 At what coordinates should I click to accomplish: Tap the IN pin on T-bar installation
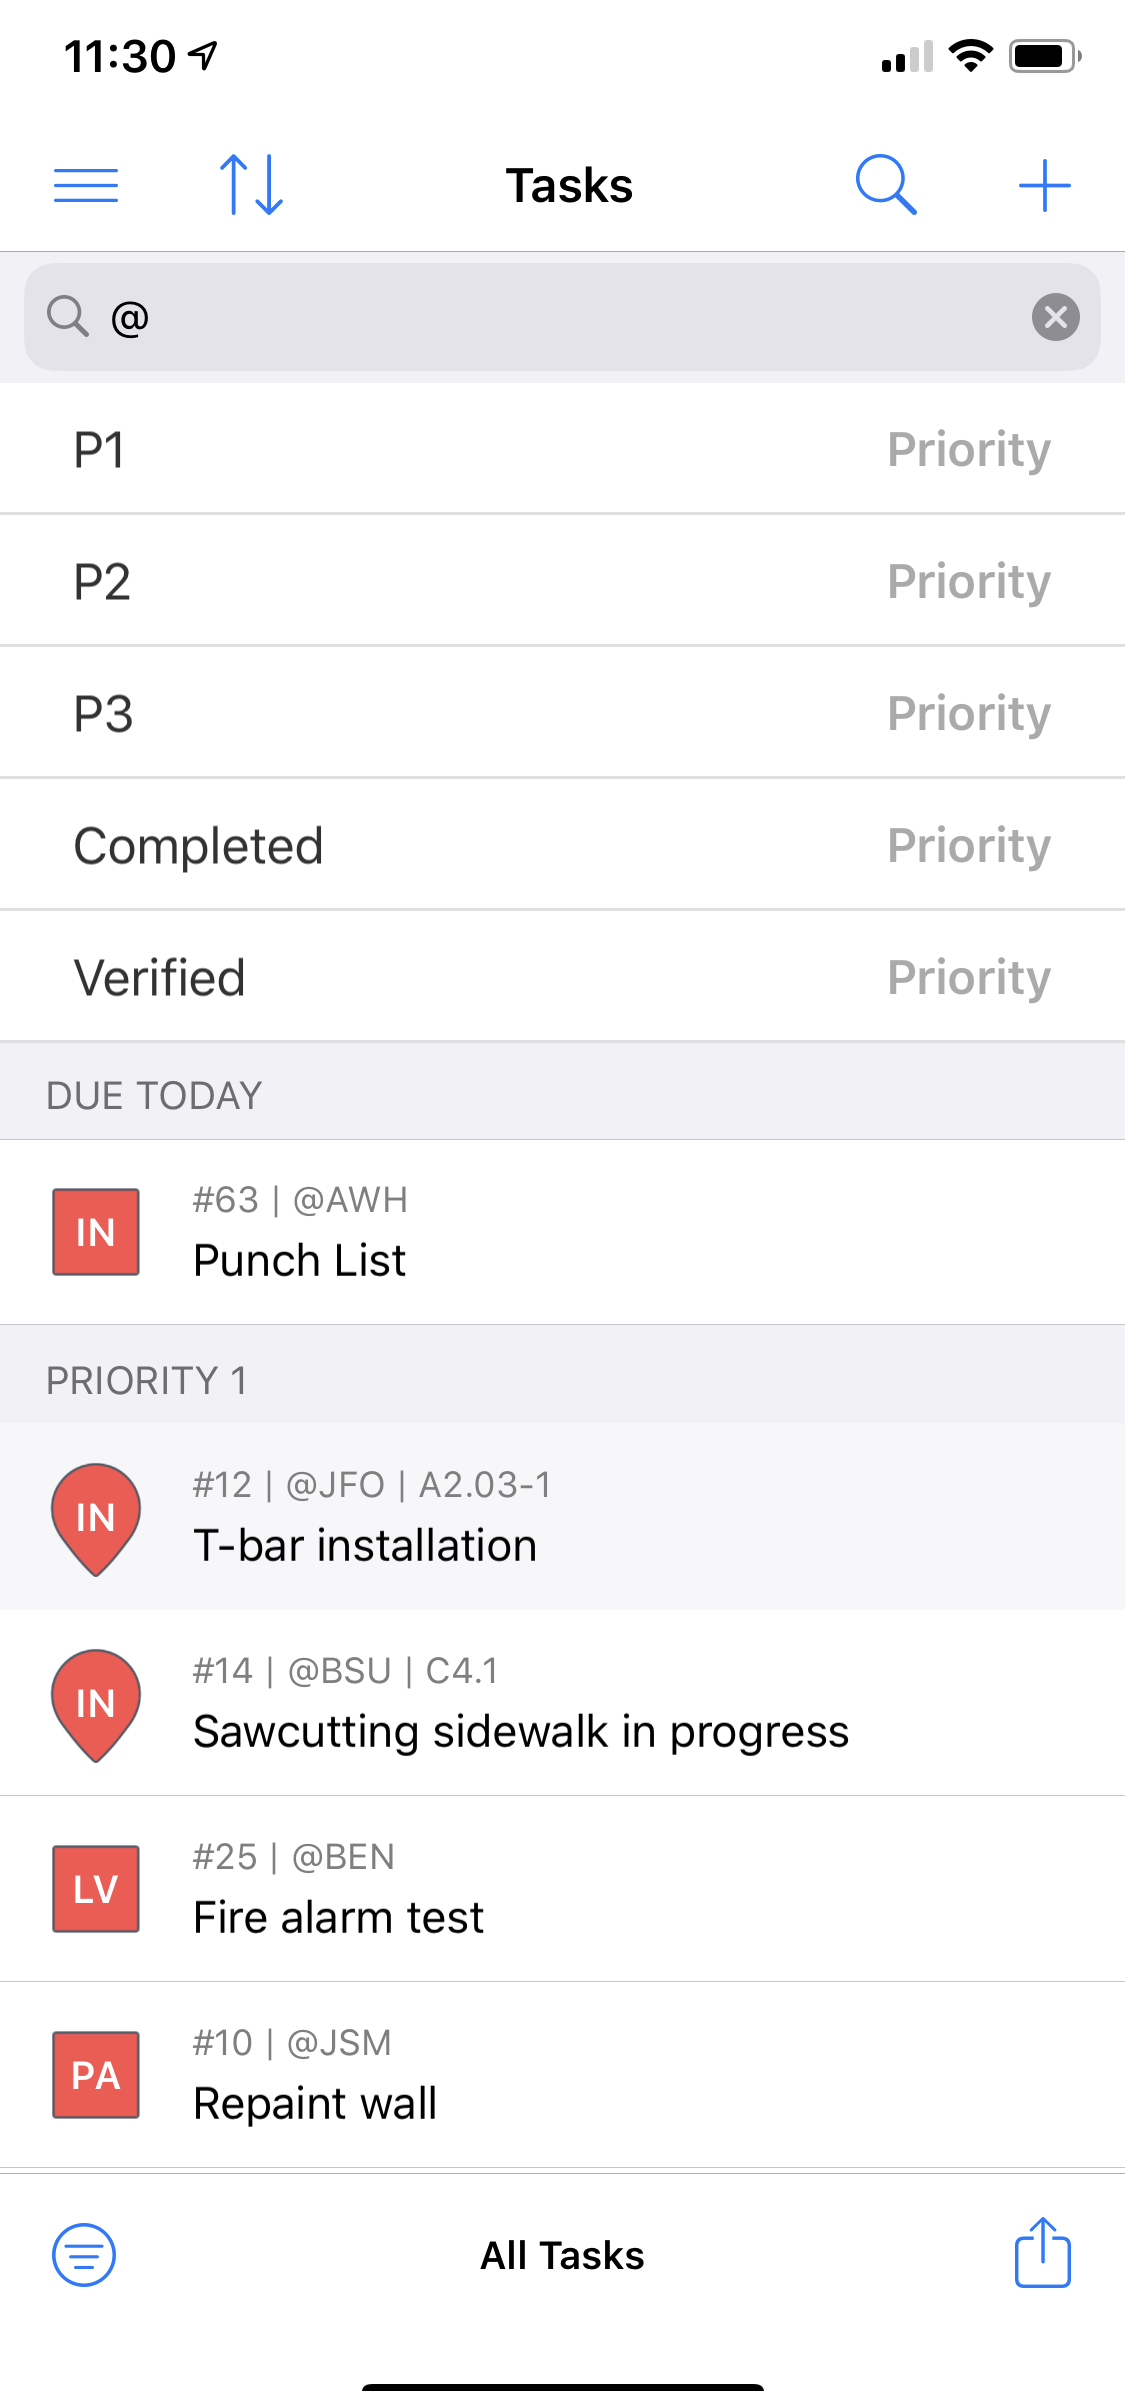(96, 1519)
